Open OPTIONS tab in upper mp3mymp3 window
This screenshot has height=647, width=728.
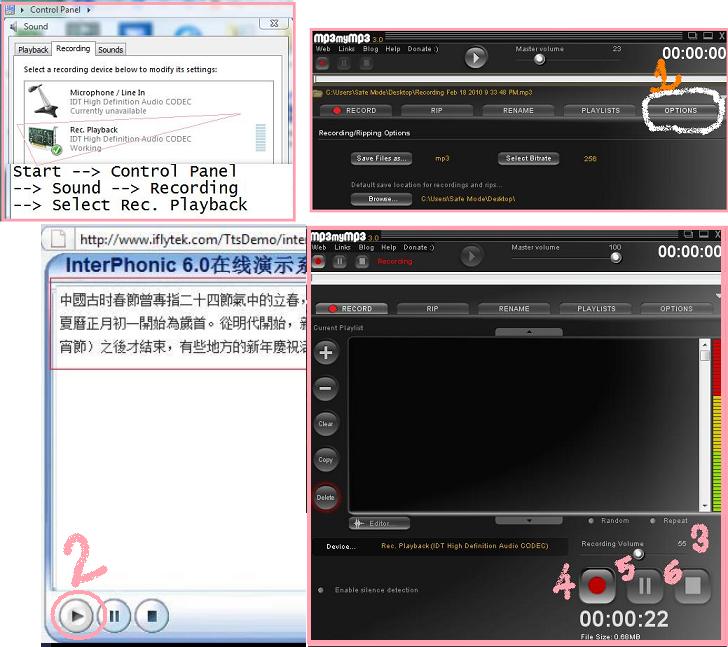(680, 110)
